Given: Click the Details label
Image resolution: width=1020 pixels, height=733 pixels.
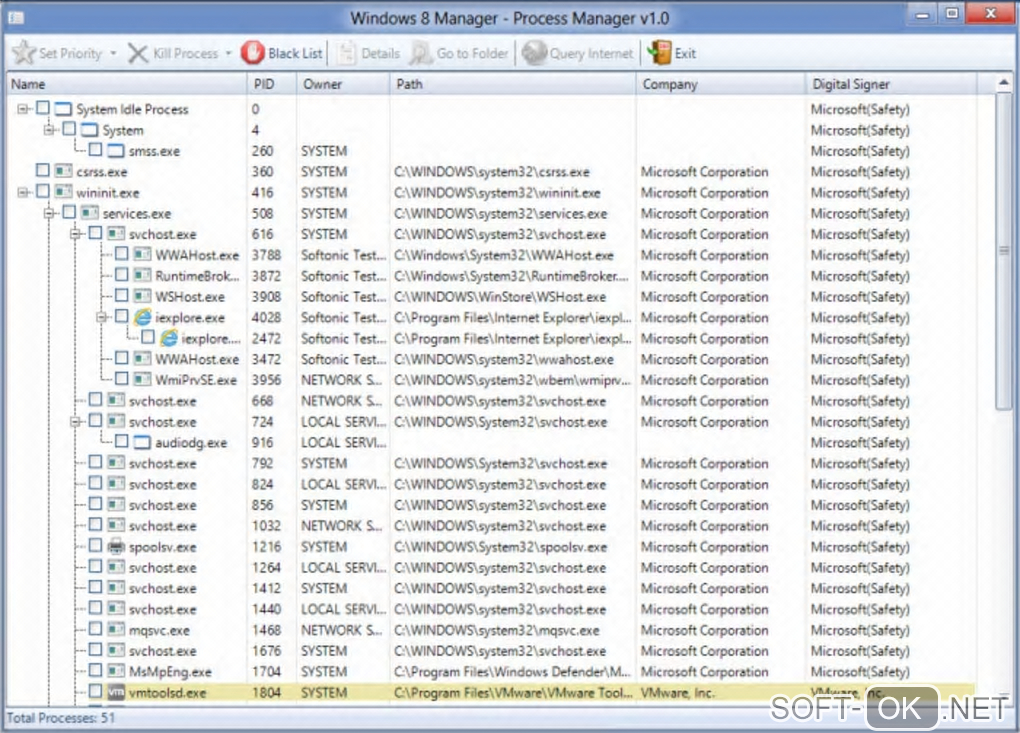Looking at the screenshot, I should coord(381,53).
